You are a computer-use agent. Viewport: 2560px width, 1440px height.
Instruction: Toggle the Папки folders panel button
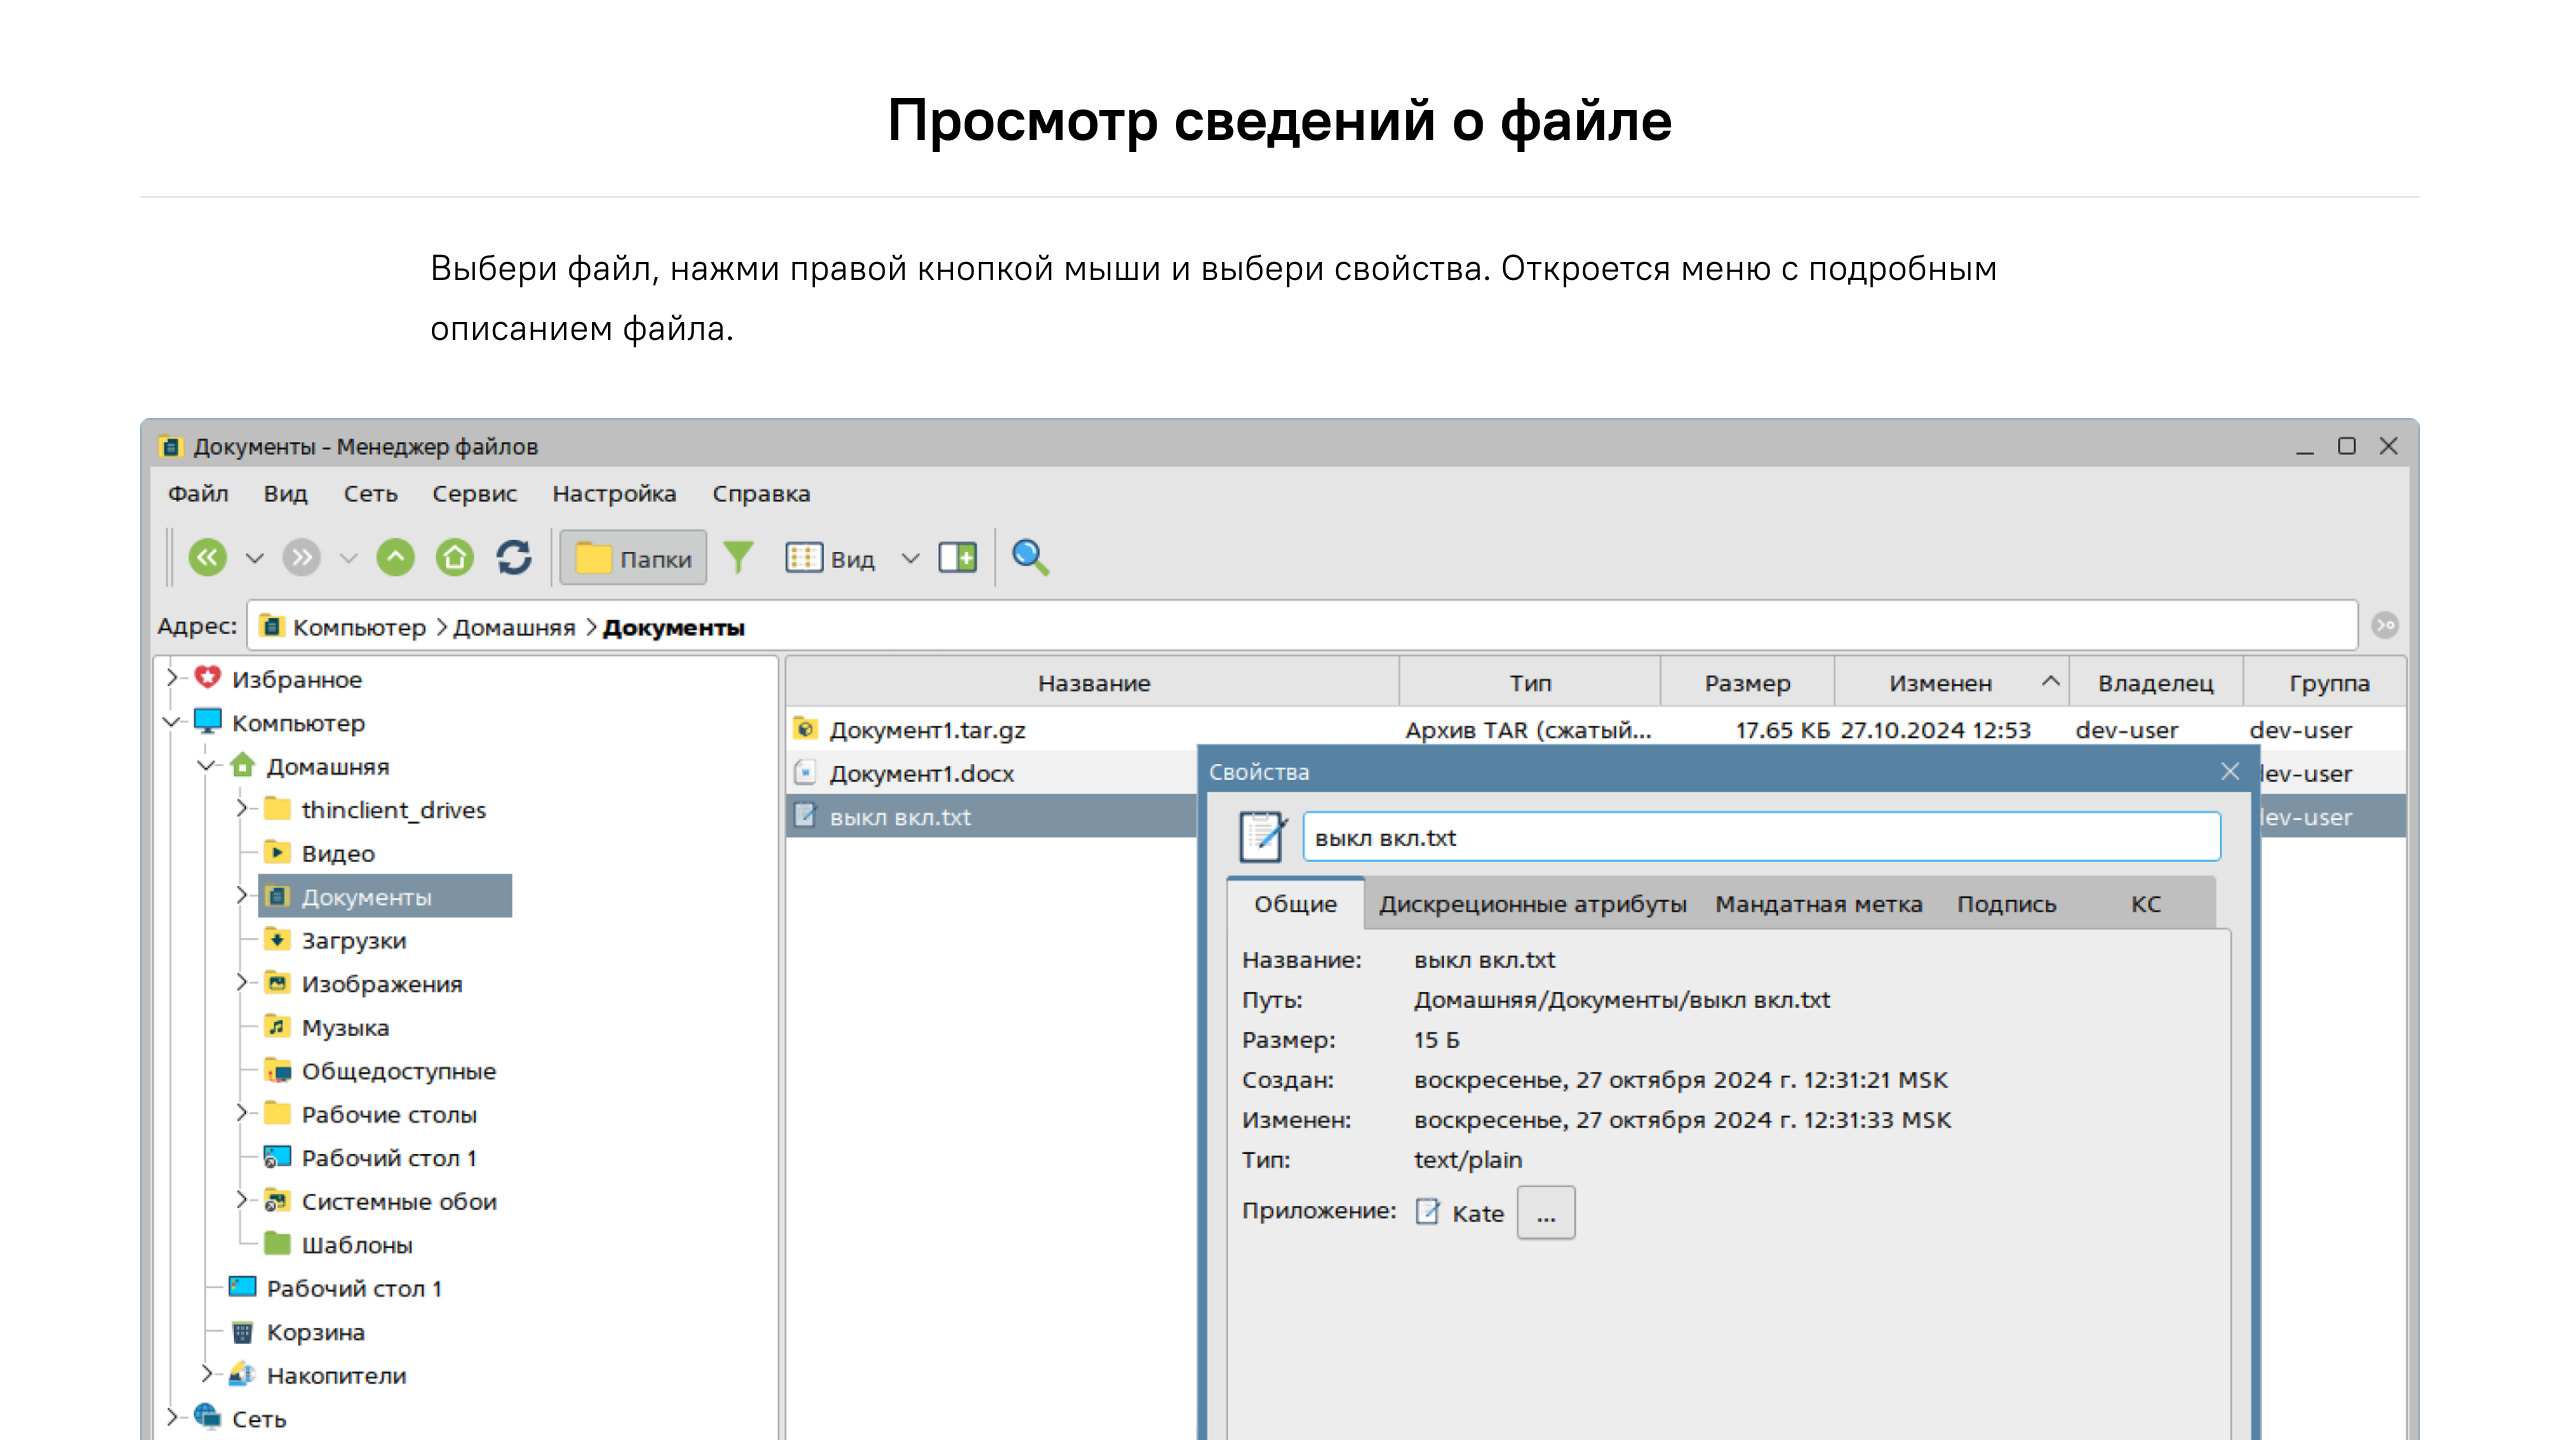pyautogui.click(x=633, y=558)
